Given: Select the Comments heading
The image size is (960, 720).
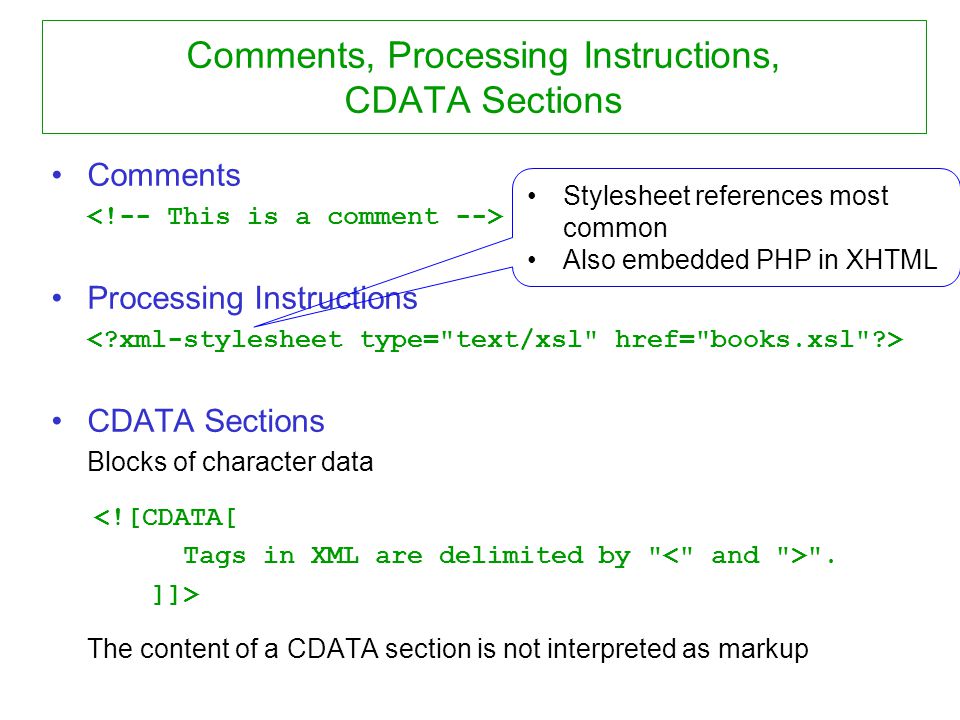Looking at the screenshot, I should pos(164,175).
